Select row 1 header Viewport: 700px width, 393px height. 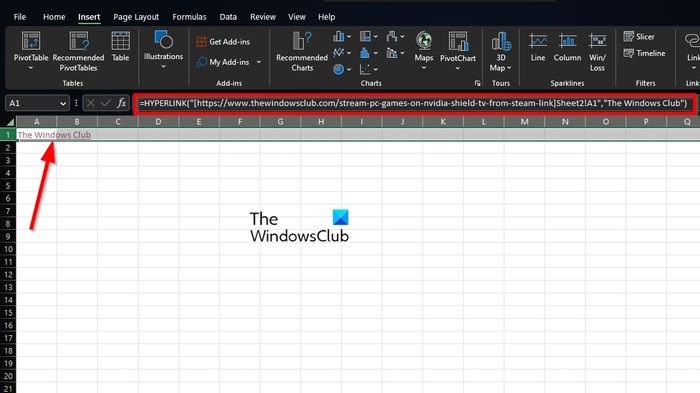click(x=8, y=134)
